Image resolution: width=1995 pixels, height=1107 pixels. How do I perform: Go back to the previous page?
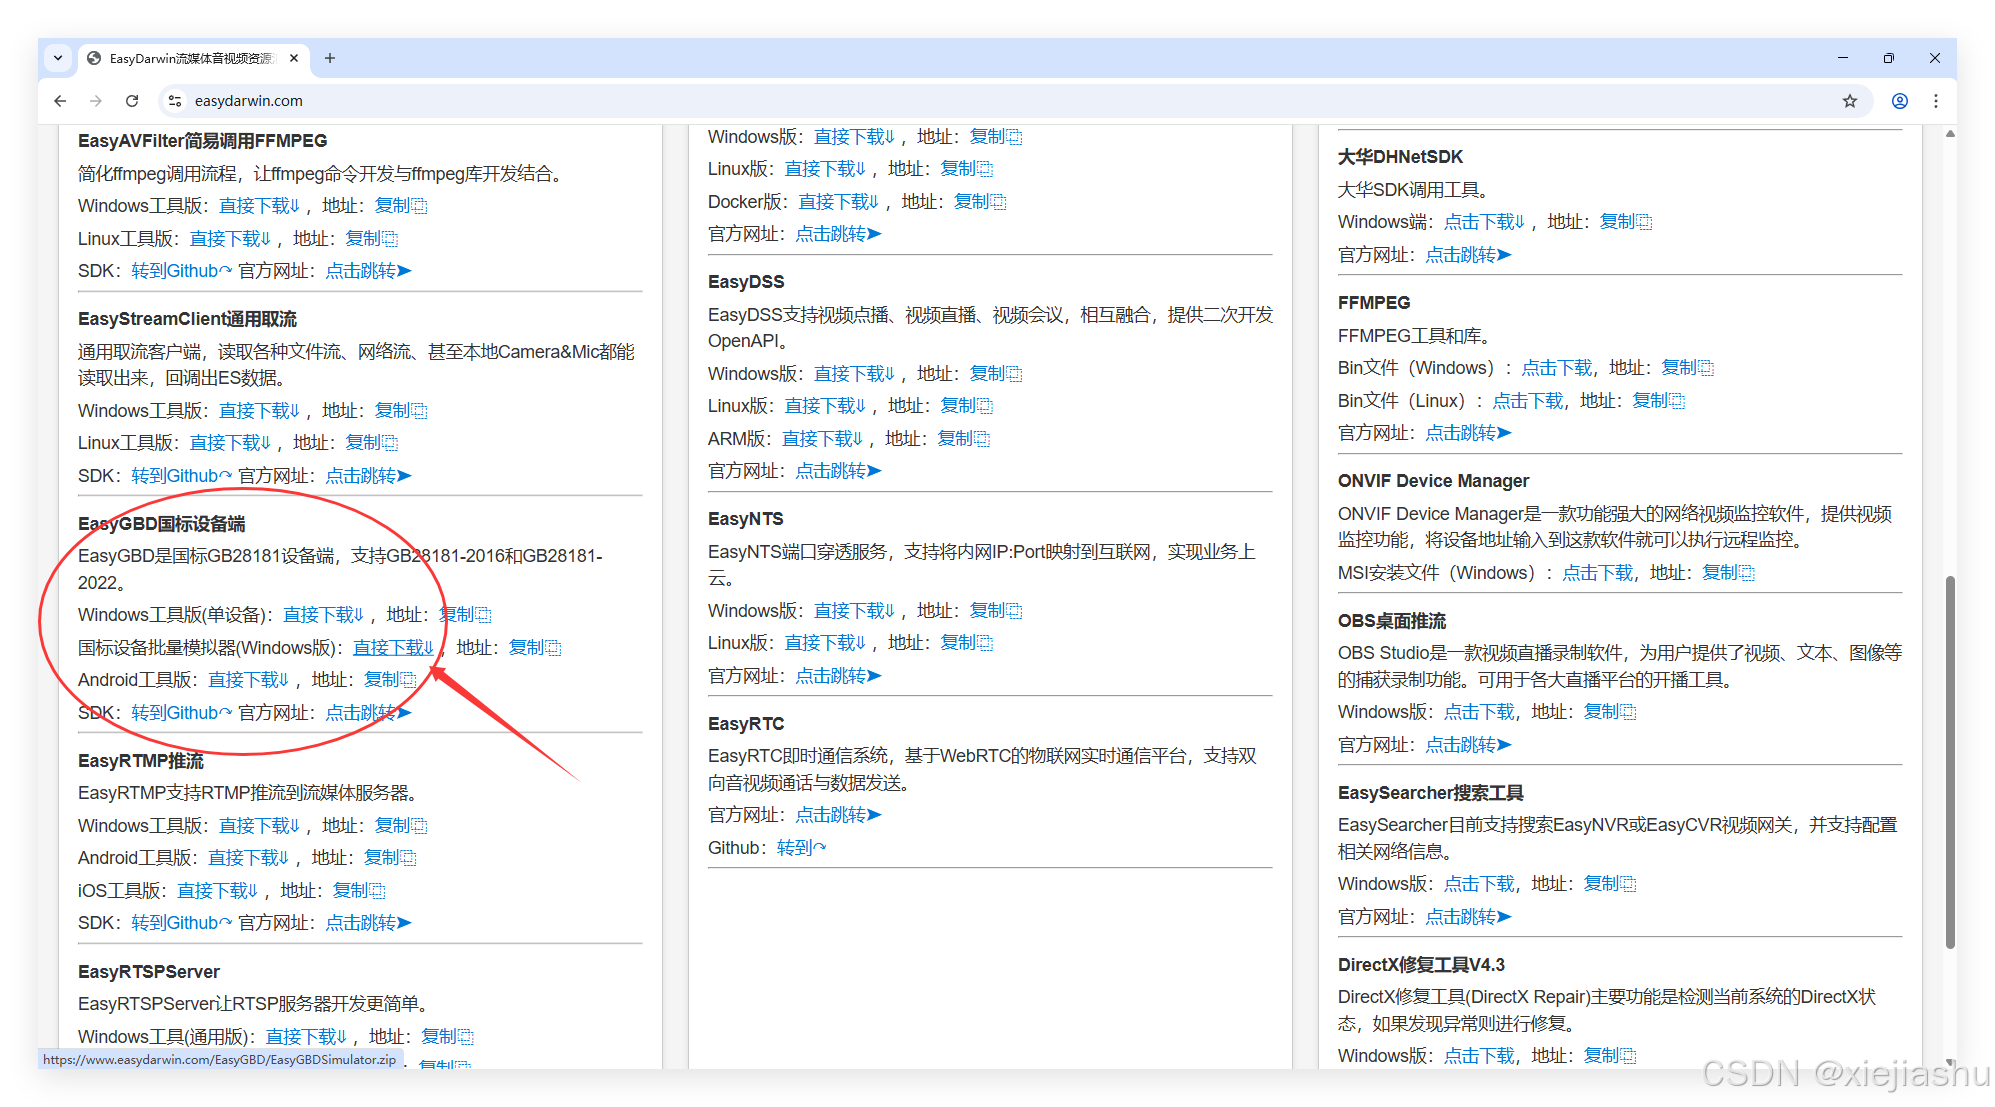point(60,101)
